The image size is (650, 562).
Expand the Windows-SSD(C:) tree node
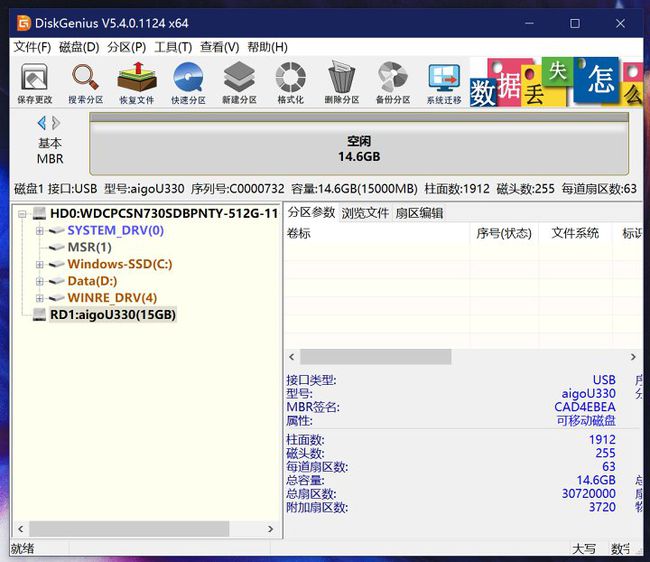pos(39,264)
